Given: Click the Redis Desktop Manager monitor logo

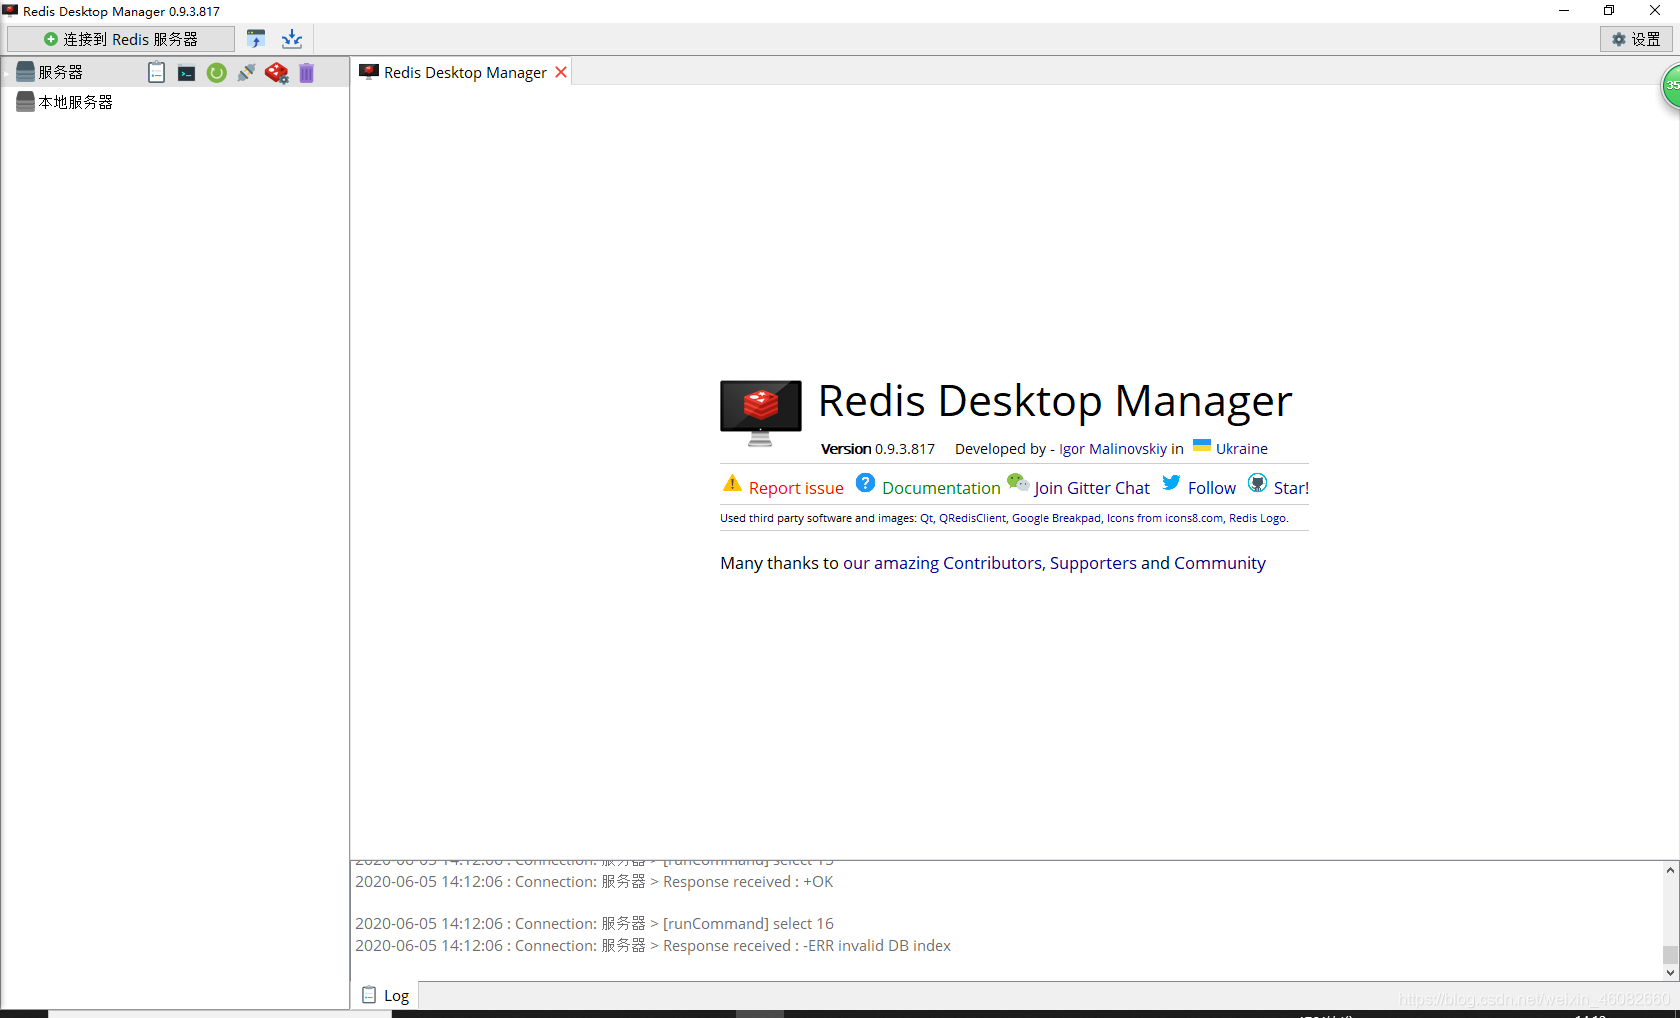Looking at the screenshot, I should 760,412.
